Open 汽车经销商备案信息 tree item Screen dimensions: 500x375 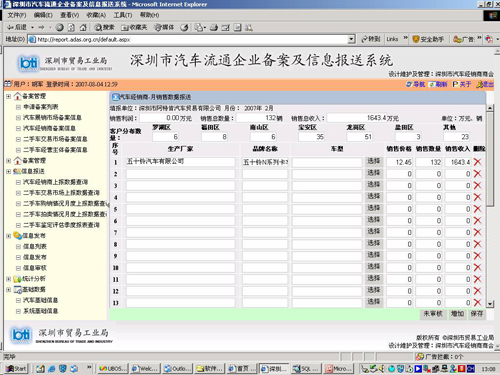(49, 128)
